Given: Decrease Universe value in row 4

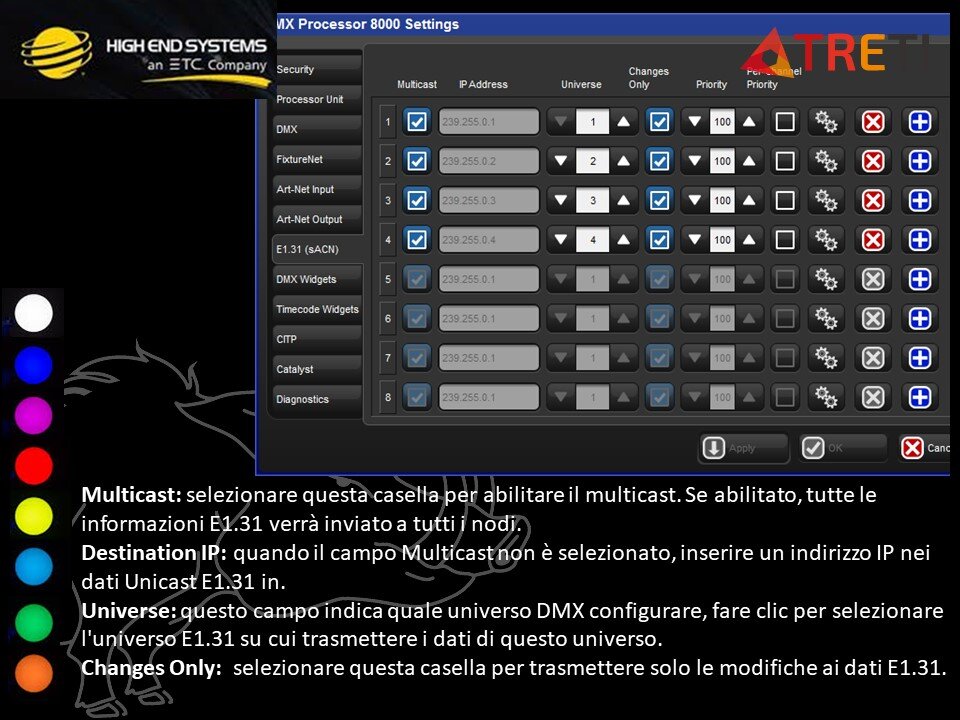Looking at the screenshot, I should tap(561, 240).
